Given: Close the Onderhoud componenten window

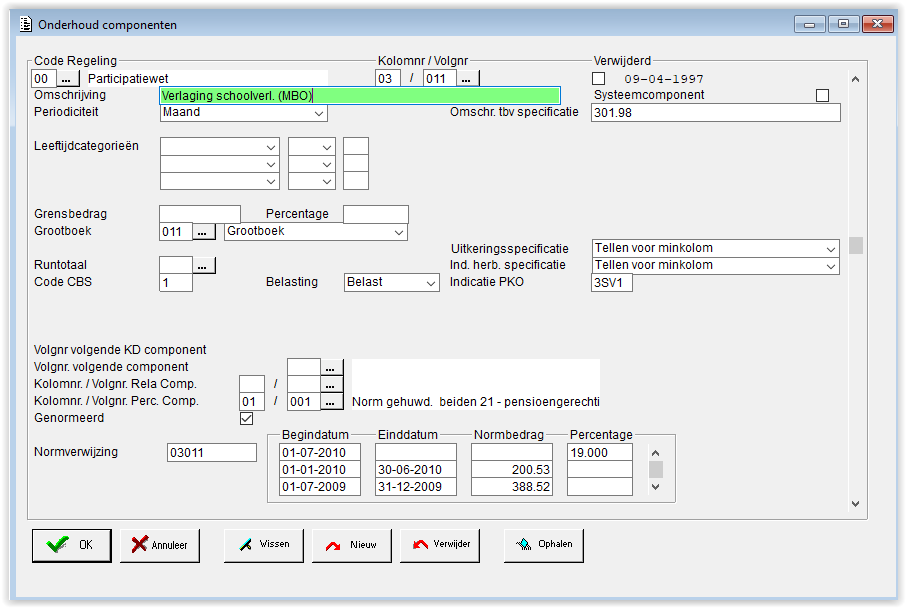Looking at the screenshot, I should coord(878,24).
